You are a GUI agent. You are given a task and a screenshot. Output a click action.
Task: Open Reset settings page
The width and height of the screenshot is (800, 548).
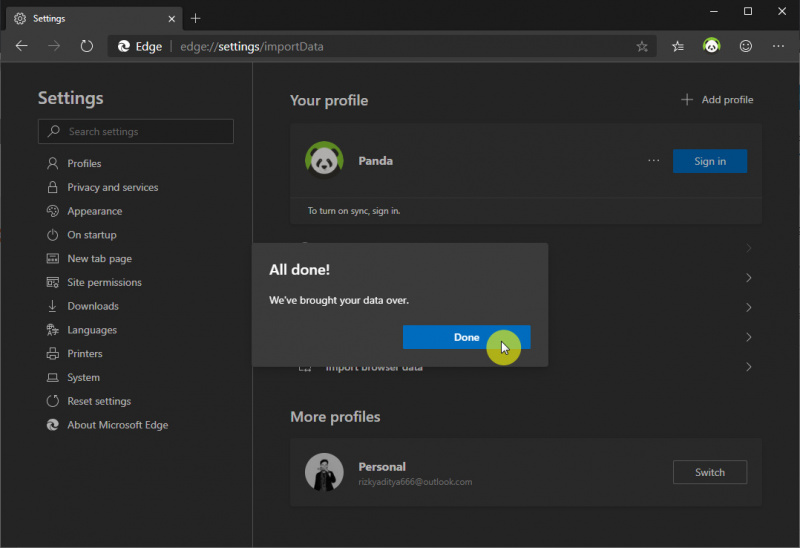coord(99,401)
